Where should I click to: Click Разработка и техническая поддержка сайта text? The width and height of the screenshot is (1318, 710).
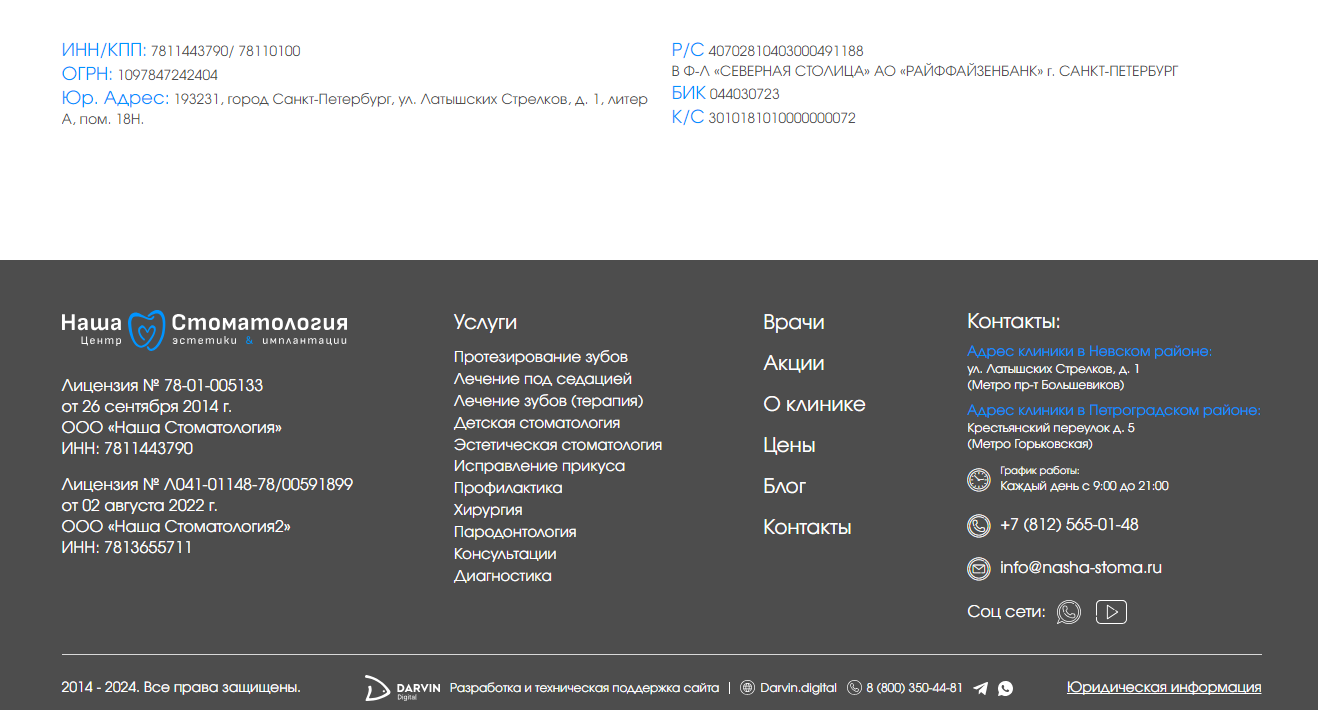click(584, 688)
